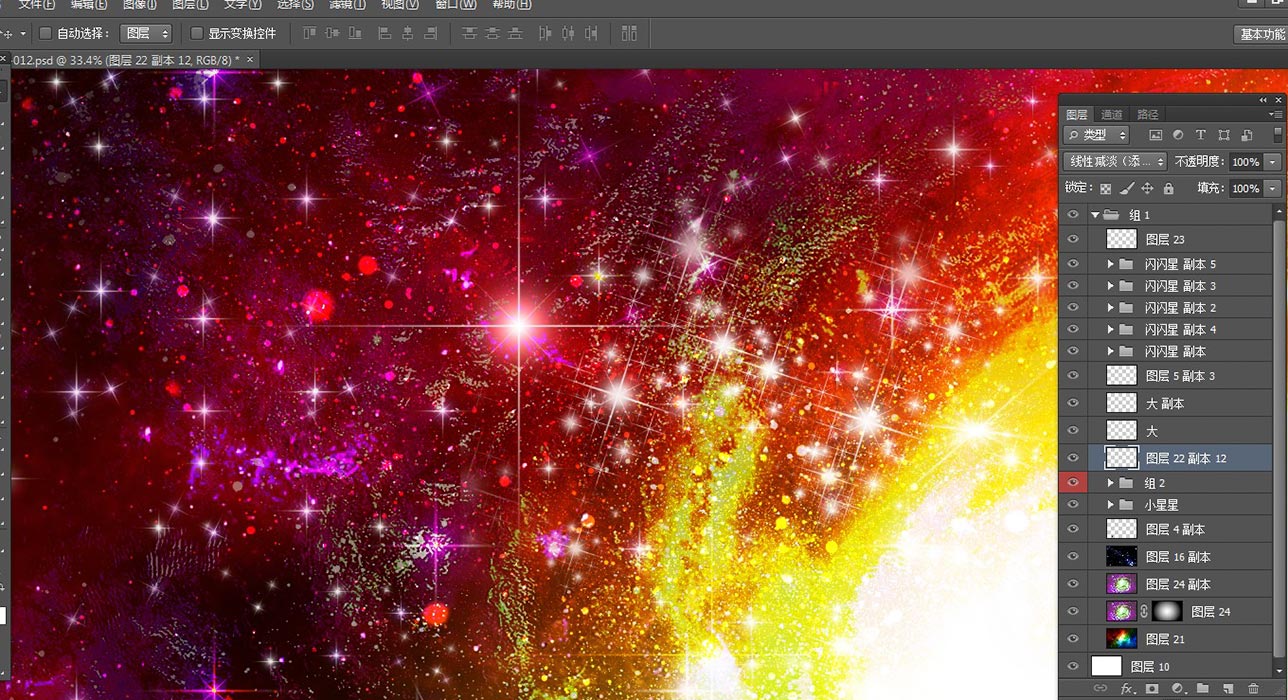Screen dimensions: 1288x700
Task: Open the Layers panel flyout menu
Action: coord(1277,115)
